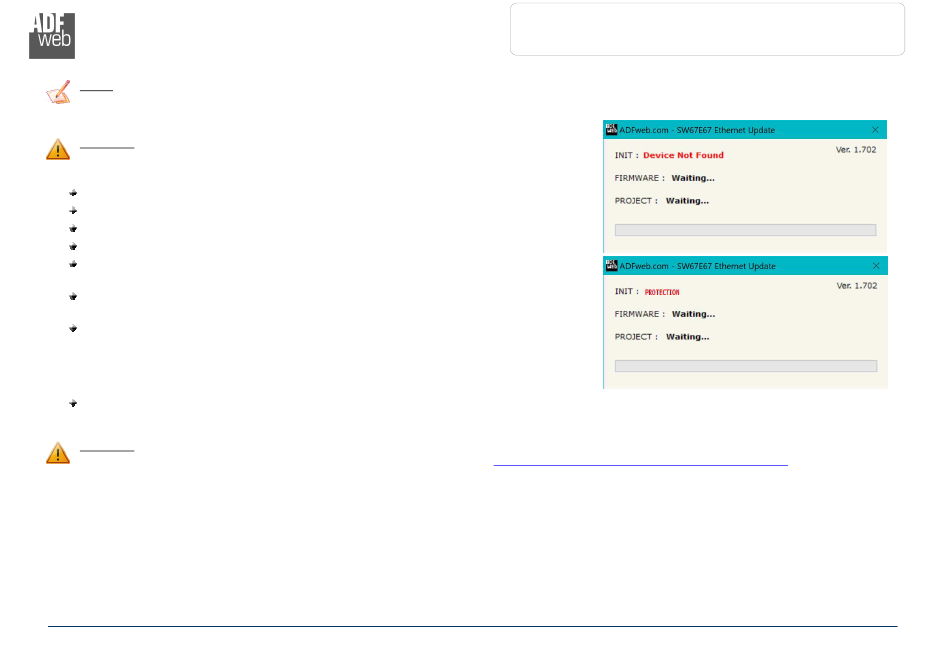Image resolution: width=950 pixels, height=659 pixels.
Task: Click FIRMWARE 'Waiting...' in upper window
Action: [693, 178]
